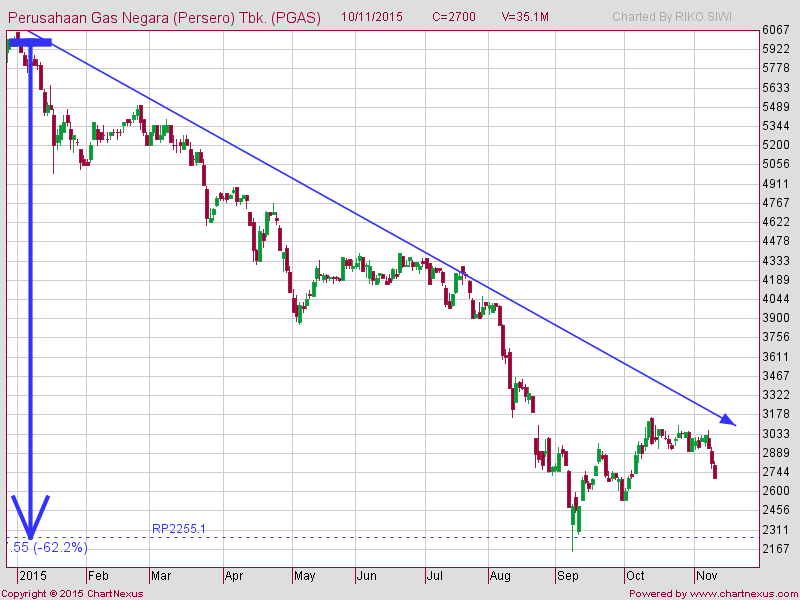
Task: Click the 3322 price axis label
Action: [x=776, y=395]
